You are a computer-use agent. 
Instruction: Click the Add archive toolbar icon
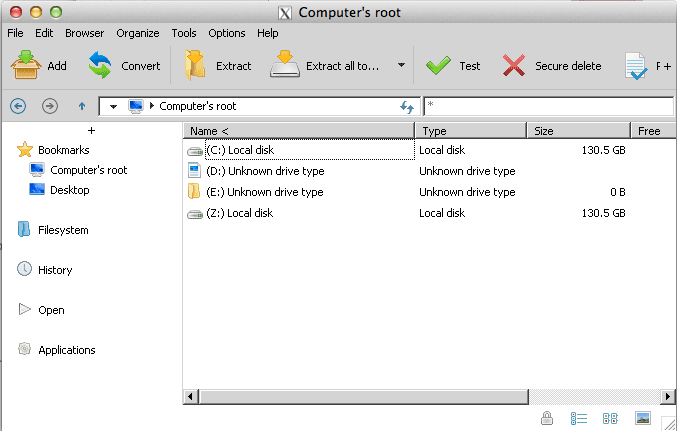click(25, 66)
